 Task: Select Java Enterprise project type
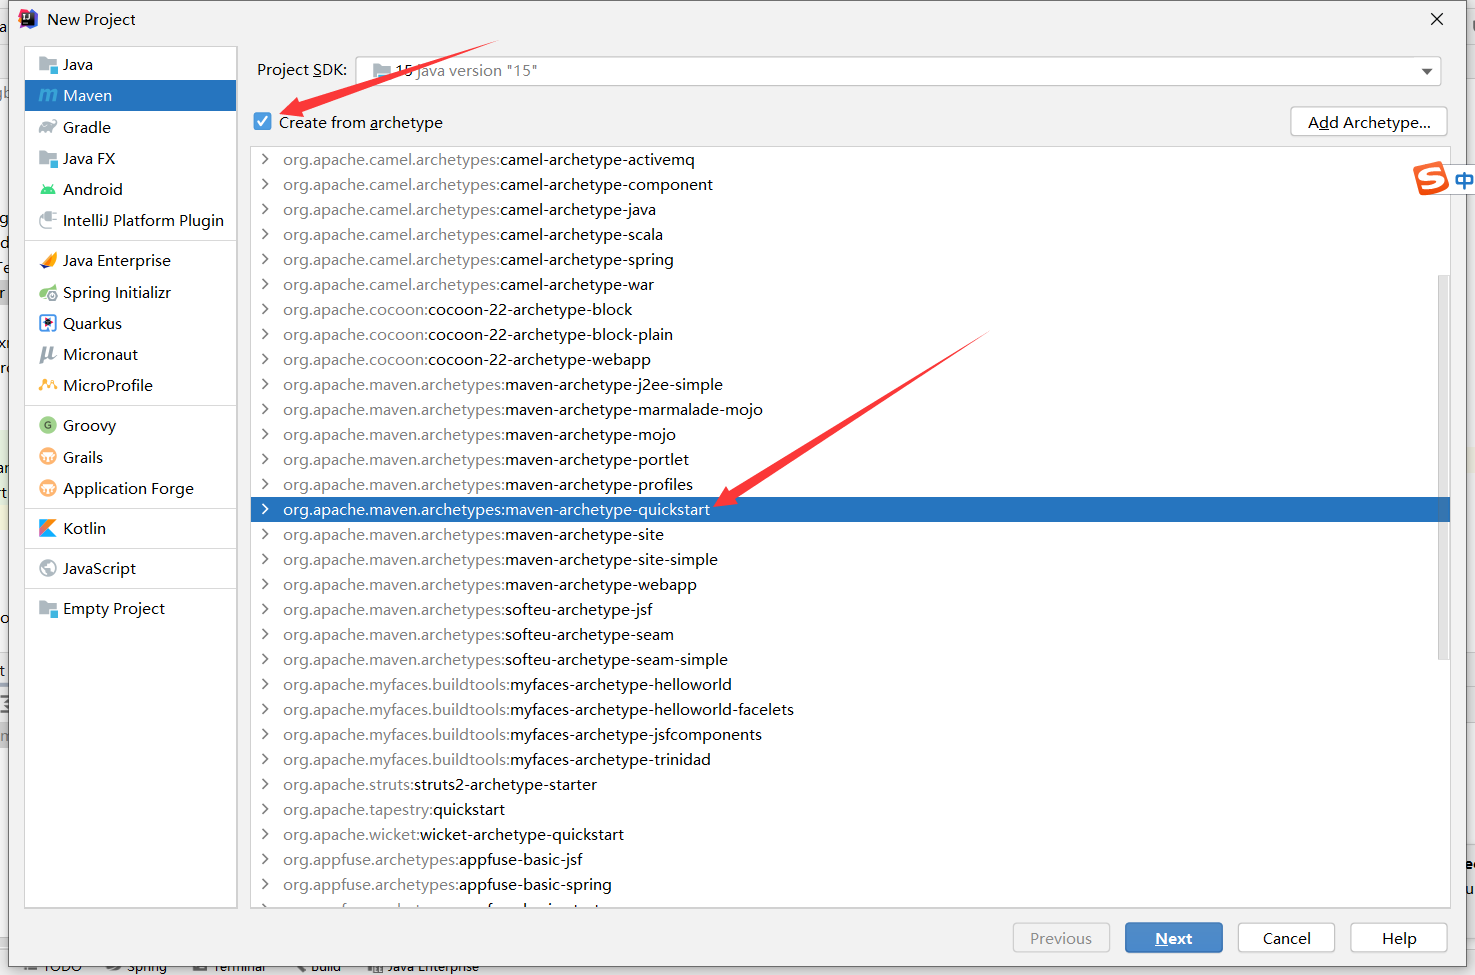(130, 260)
